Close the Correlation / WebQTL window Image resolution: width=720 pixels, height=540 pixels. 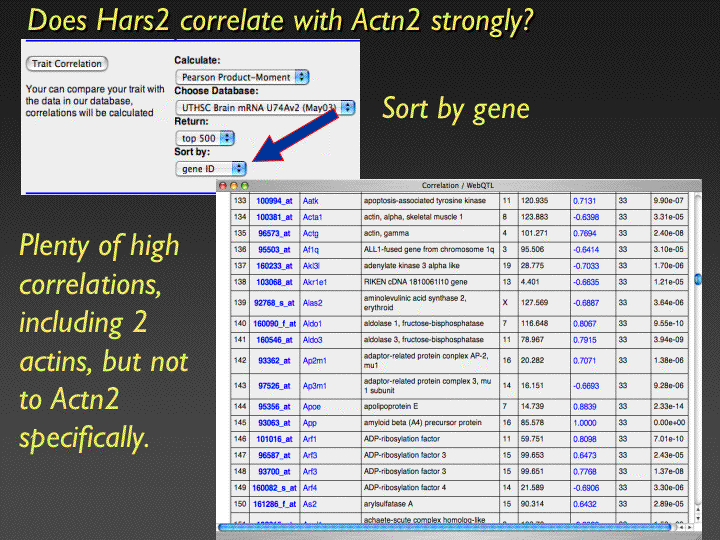coord(222,186)
